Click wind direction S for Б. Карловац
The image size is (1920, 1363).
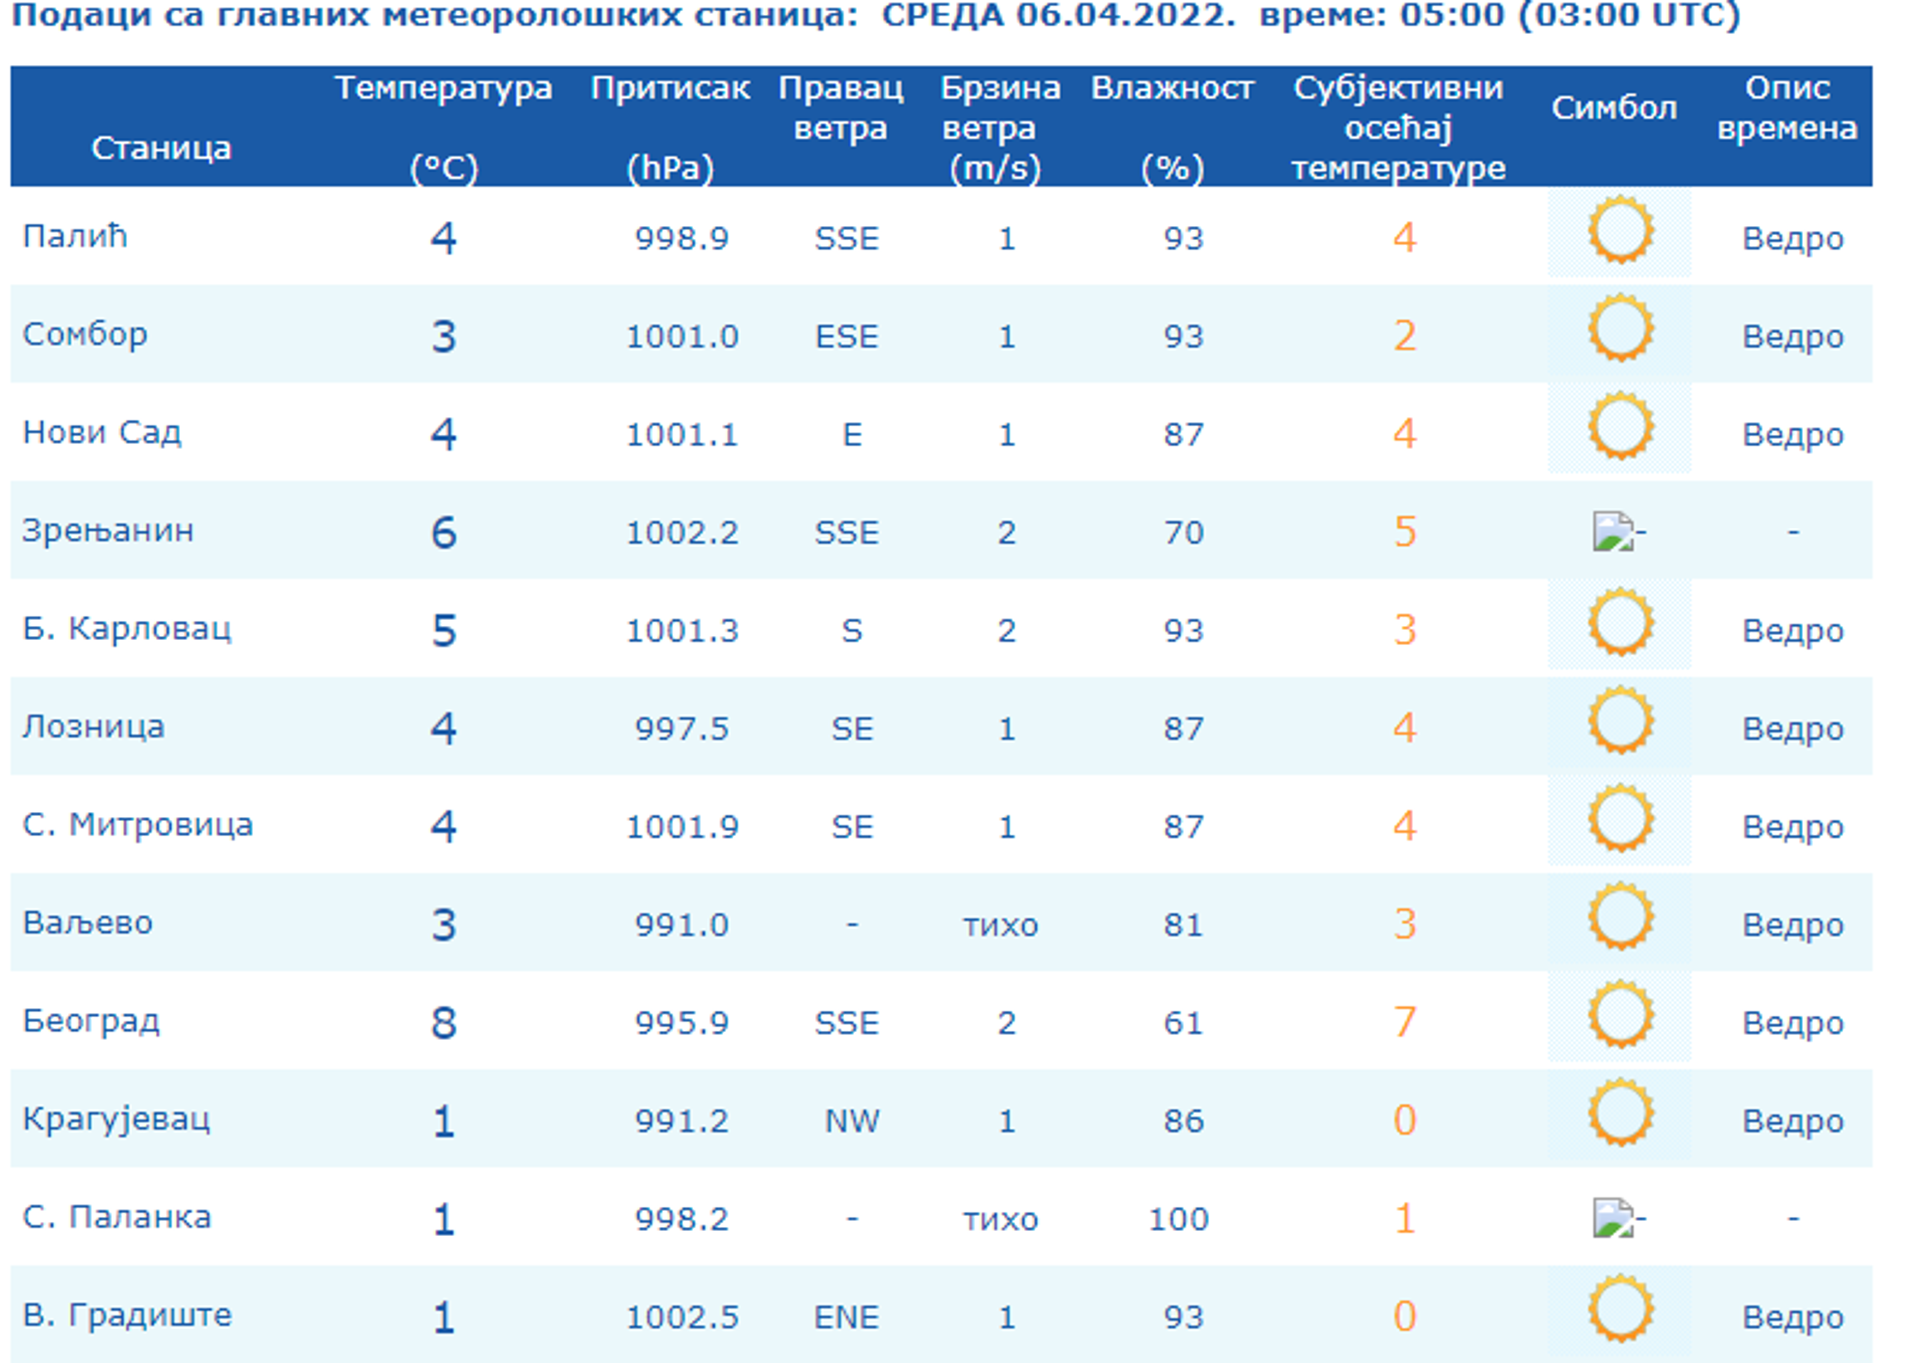pos(852,630)
